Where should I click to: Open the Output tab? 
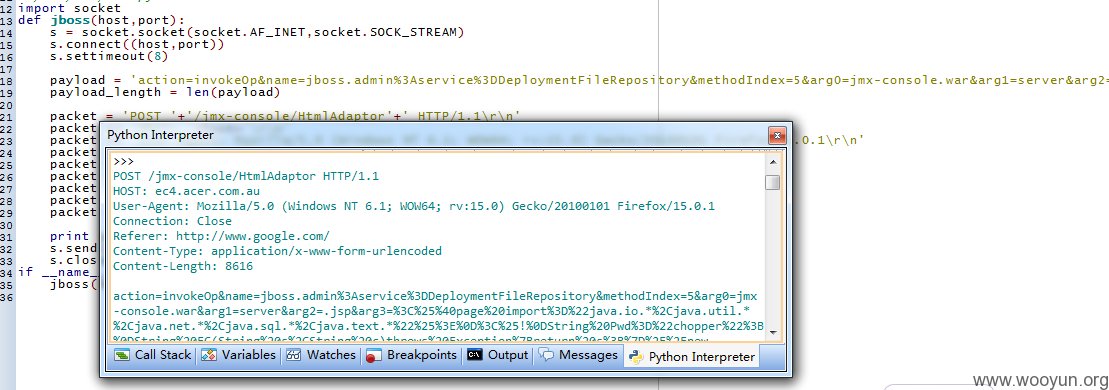click(x=498, y=355)
